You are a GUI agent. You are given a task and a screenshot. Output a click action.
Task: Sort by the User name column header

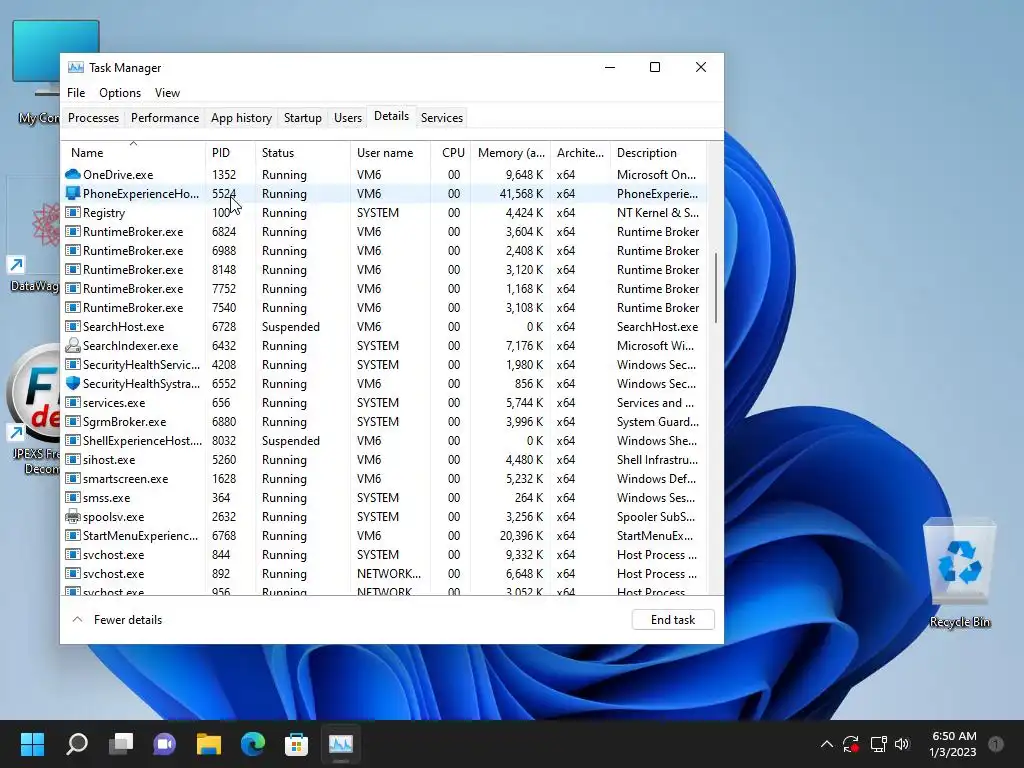390,152
